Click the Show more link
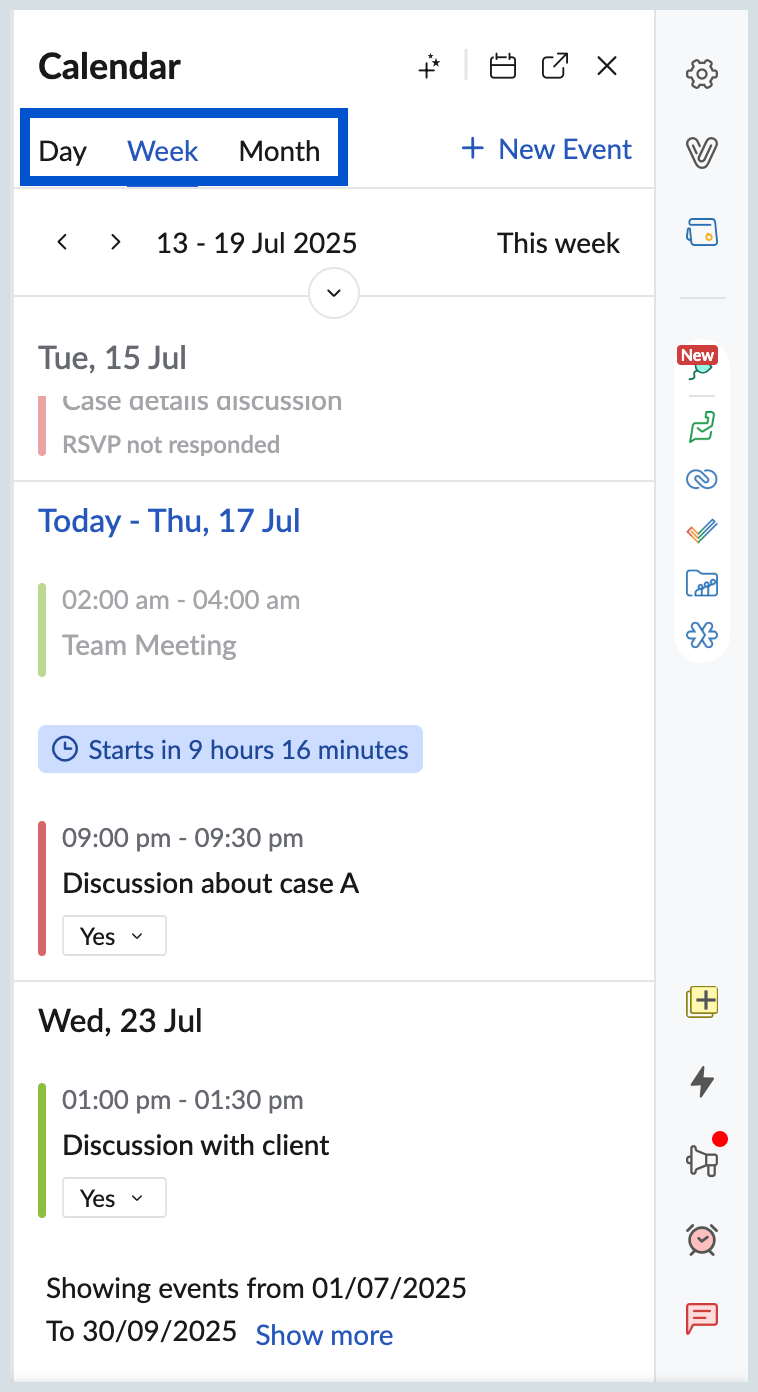The image size is (758, 1392). point(324,1335)
